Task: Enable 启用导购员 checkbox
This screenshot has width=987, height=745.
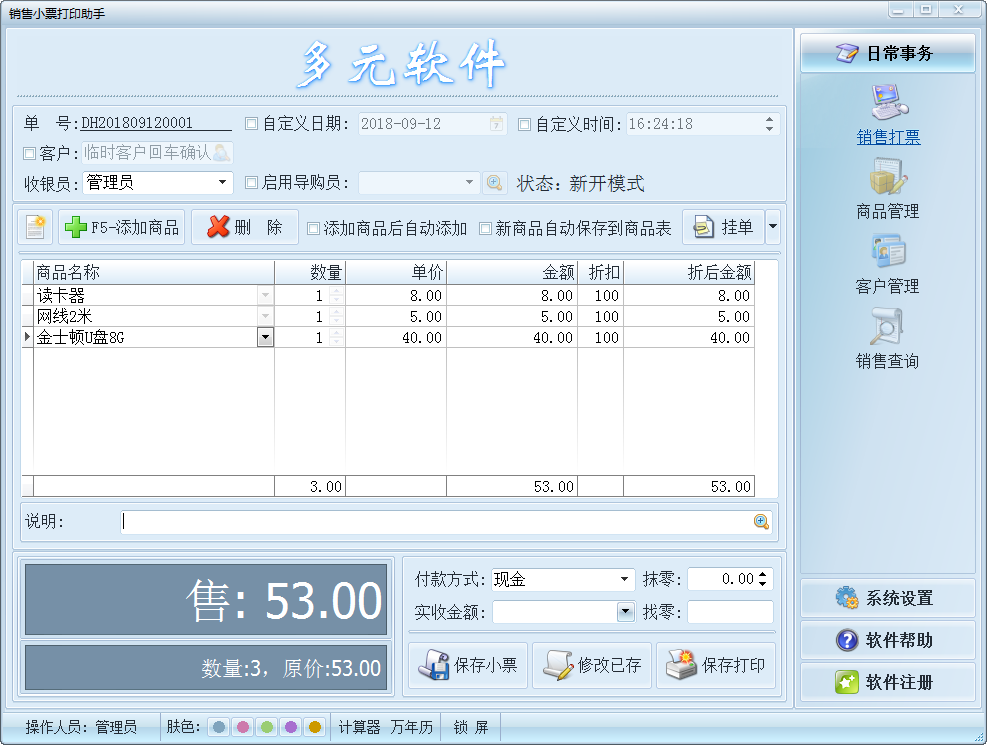Action: click(251, 182)
